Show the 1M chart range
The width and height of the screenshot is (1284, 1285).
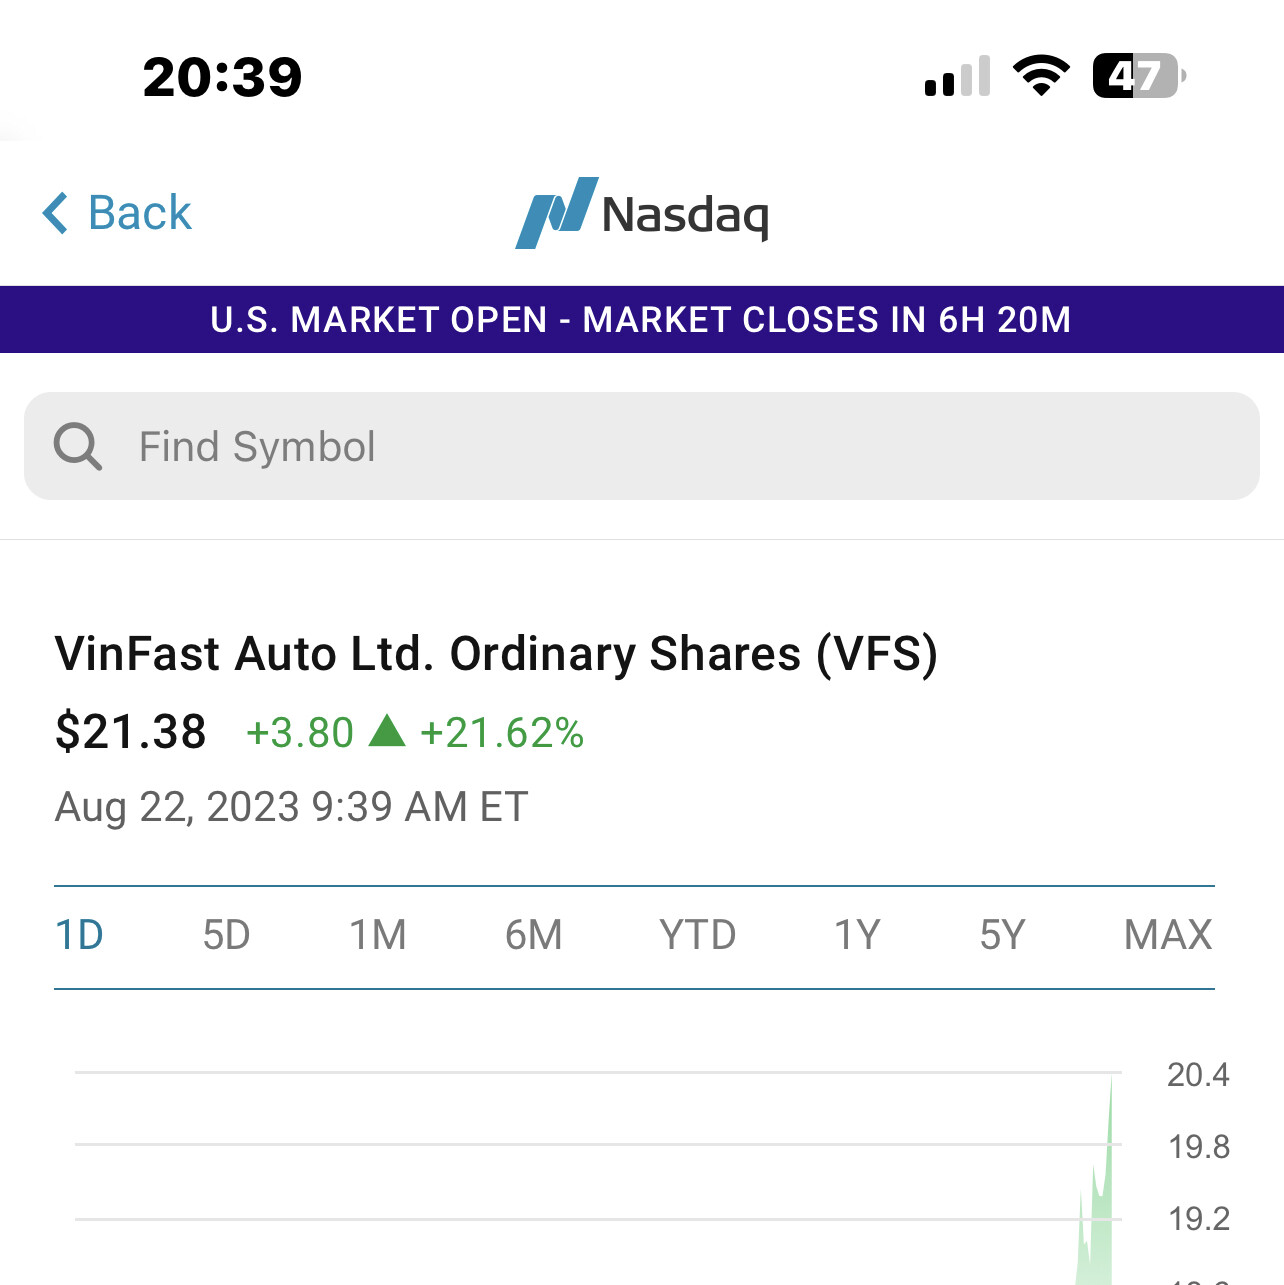pyautogui.click(x=378, y=936)
